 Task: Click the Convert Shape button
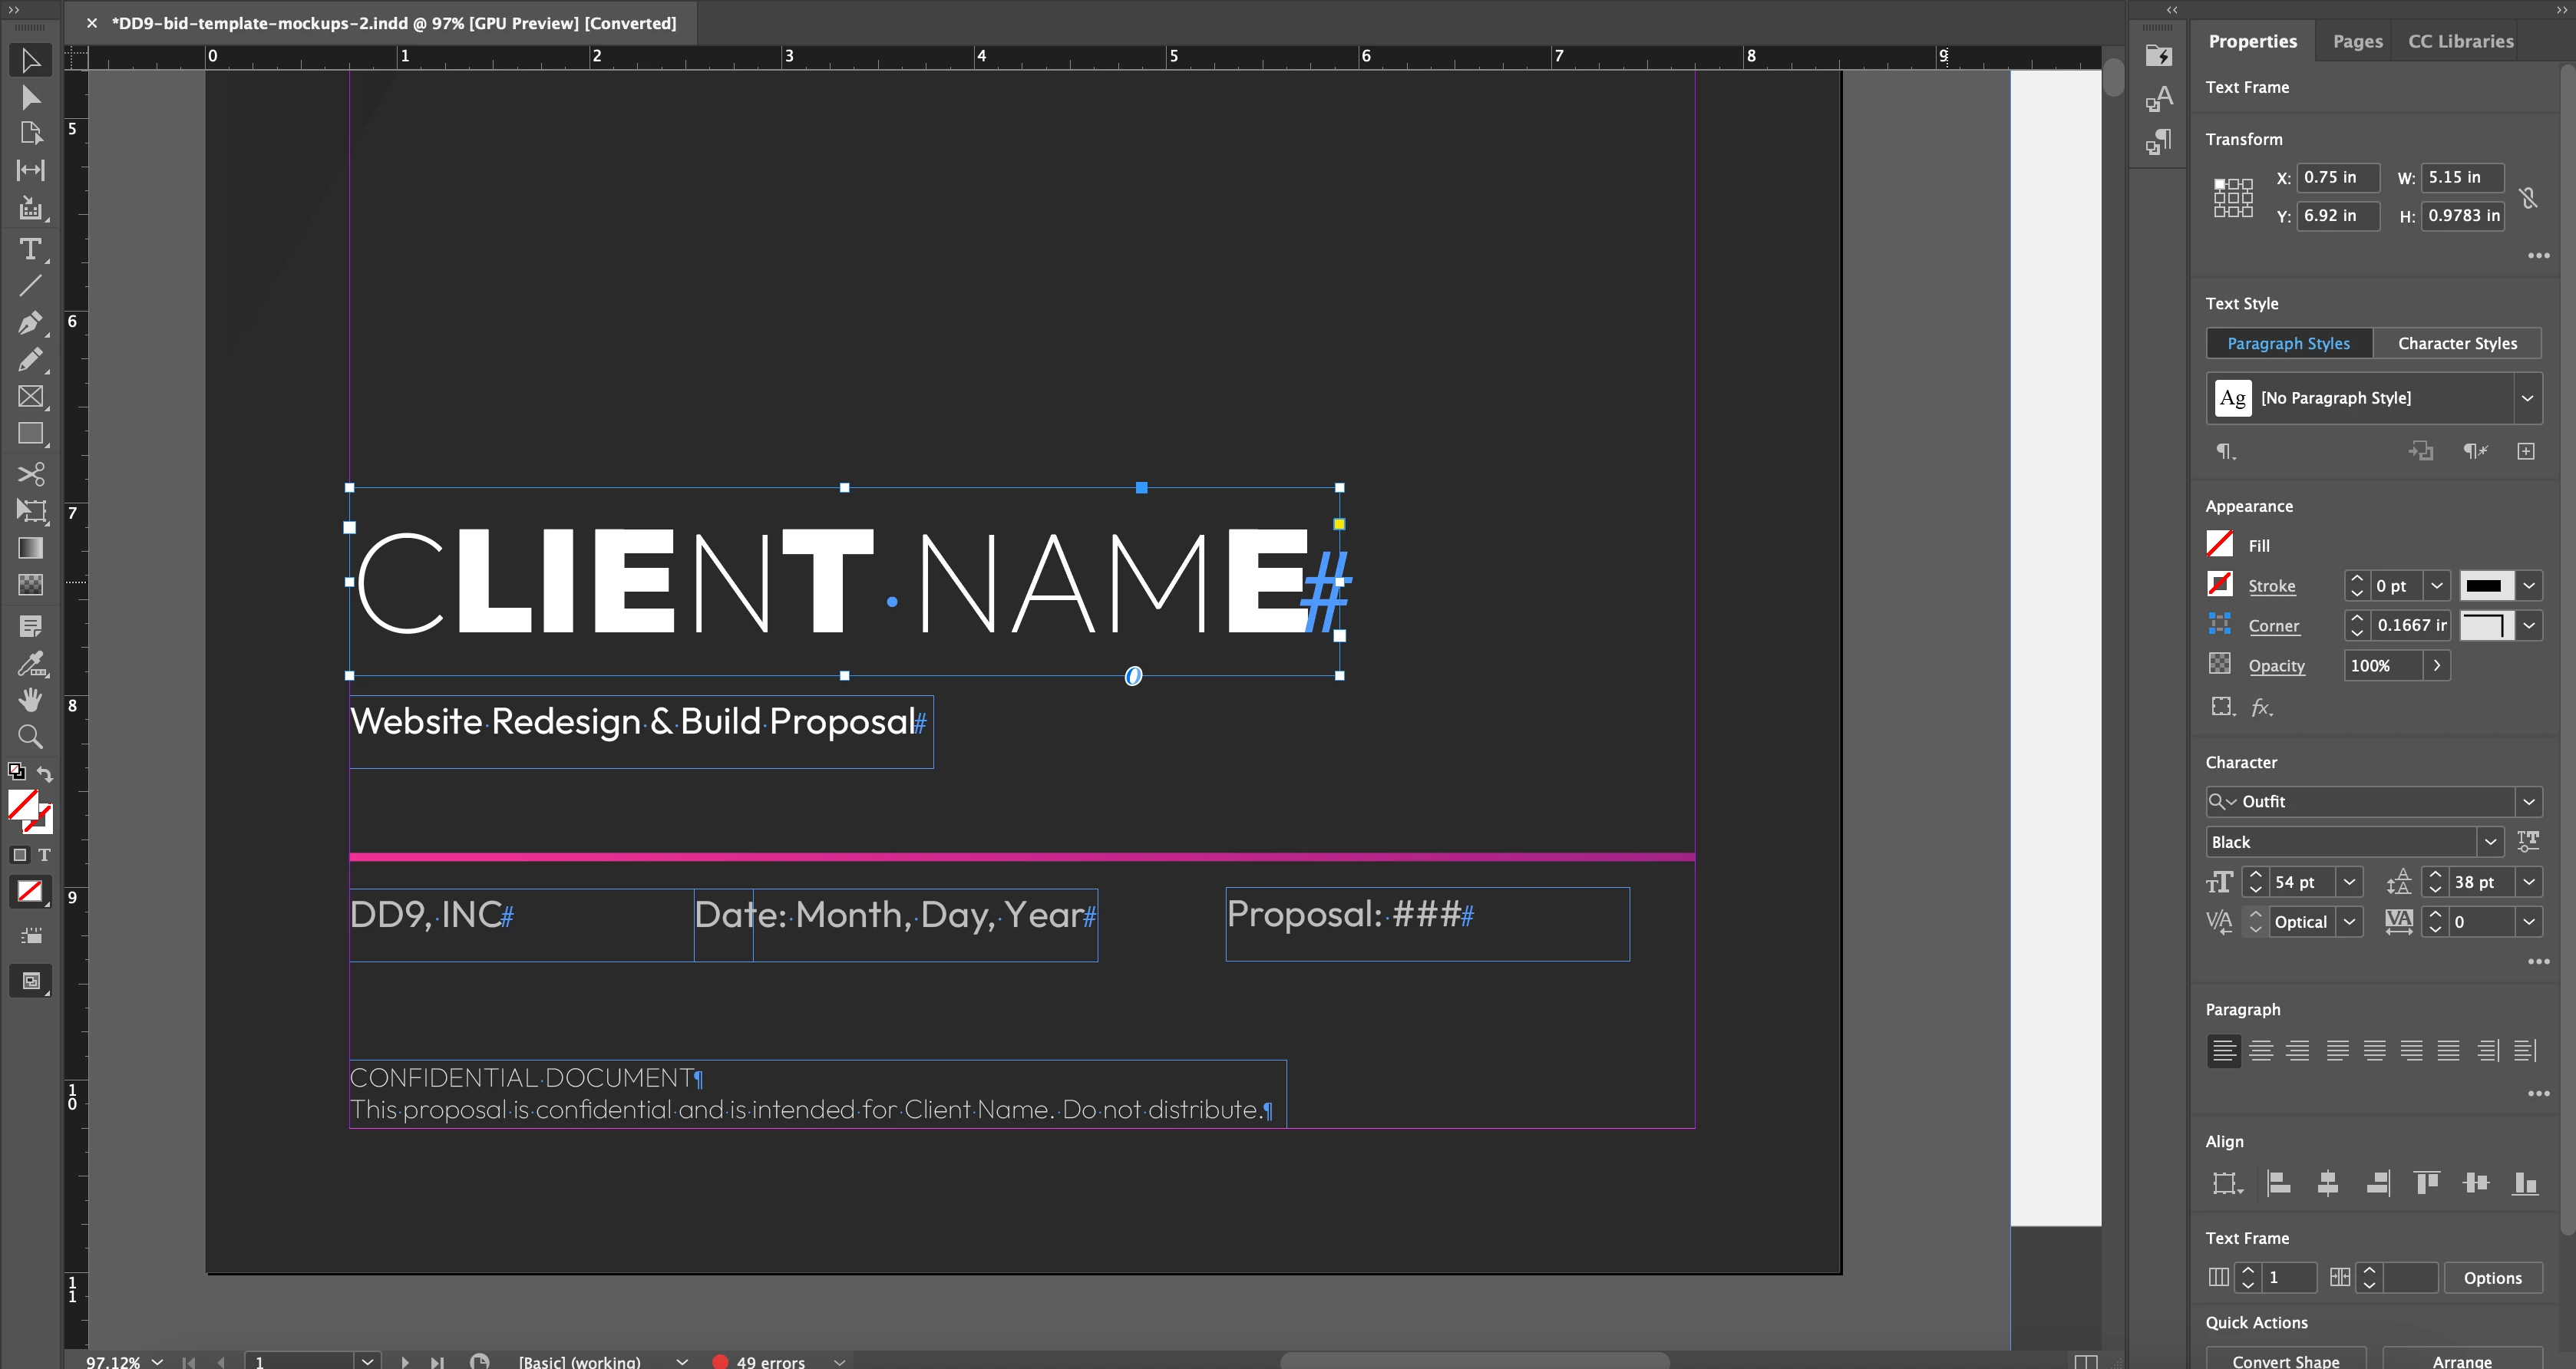[x=2285, y=1360]
